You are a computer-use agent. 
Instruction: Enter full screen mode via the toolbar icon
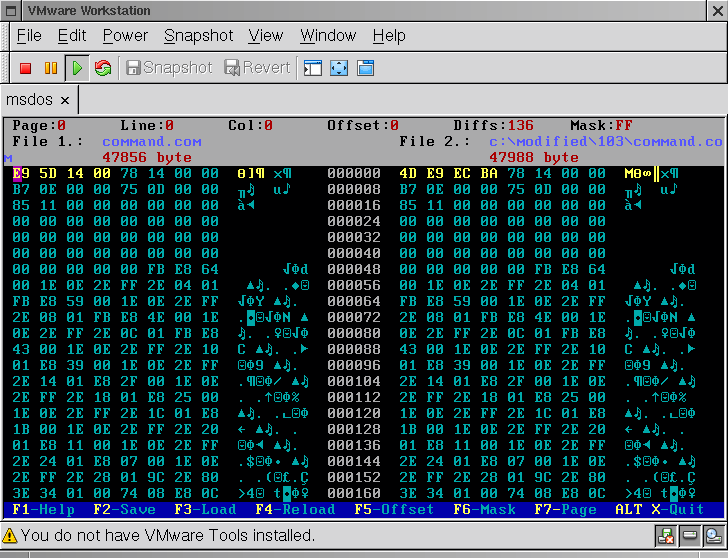339,68
